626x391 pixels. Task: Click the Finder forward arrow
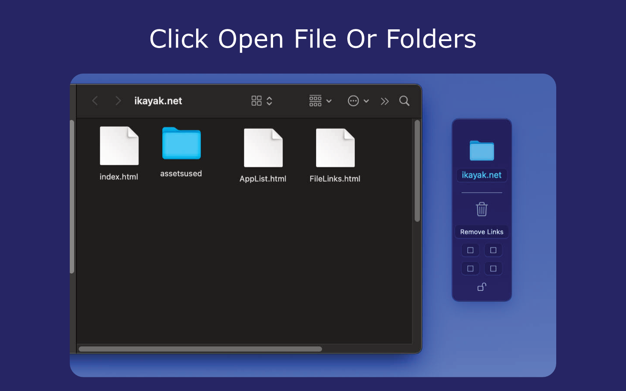point(118,101)
